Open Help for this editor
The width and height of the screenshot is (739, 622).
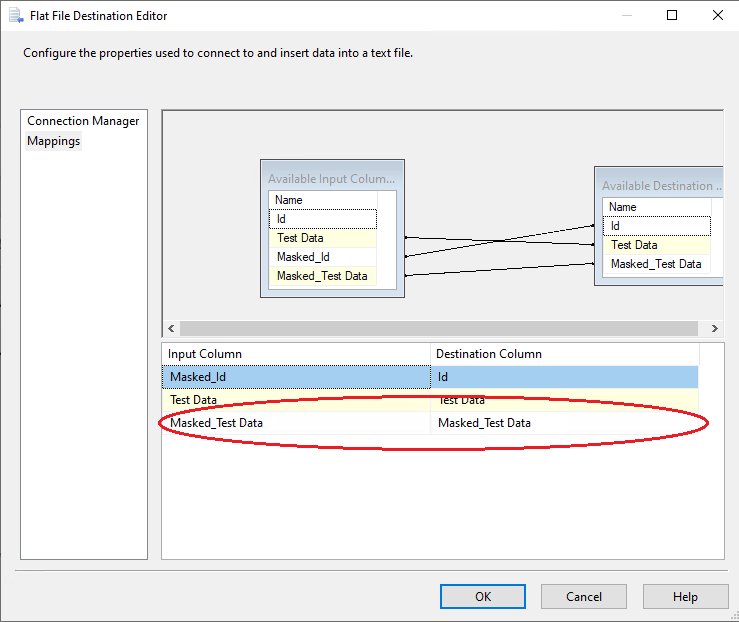tap(685, 597)
